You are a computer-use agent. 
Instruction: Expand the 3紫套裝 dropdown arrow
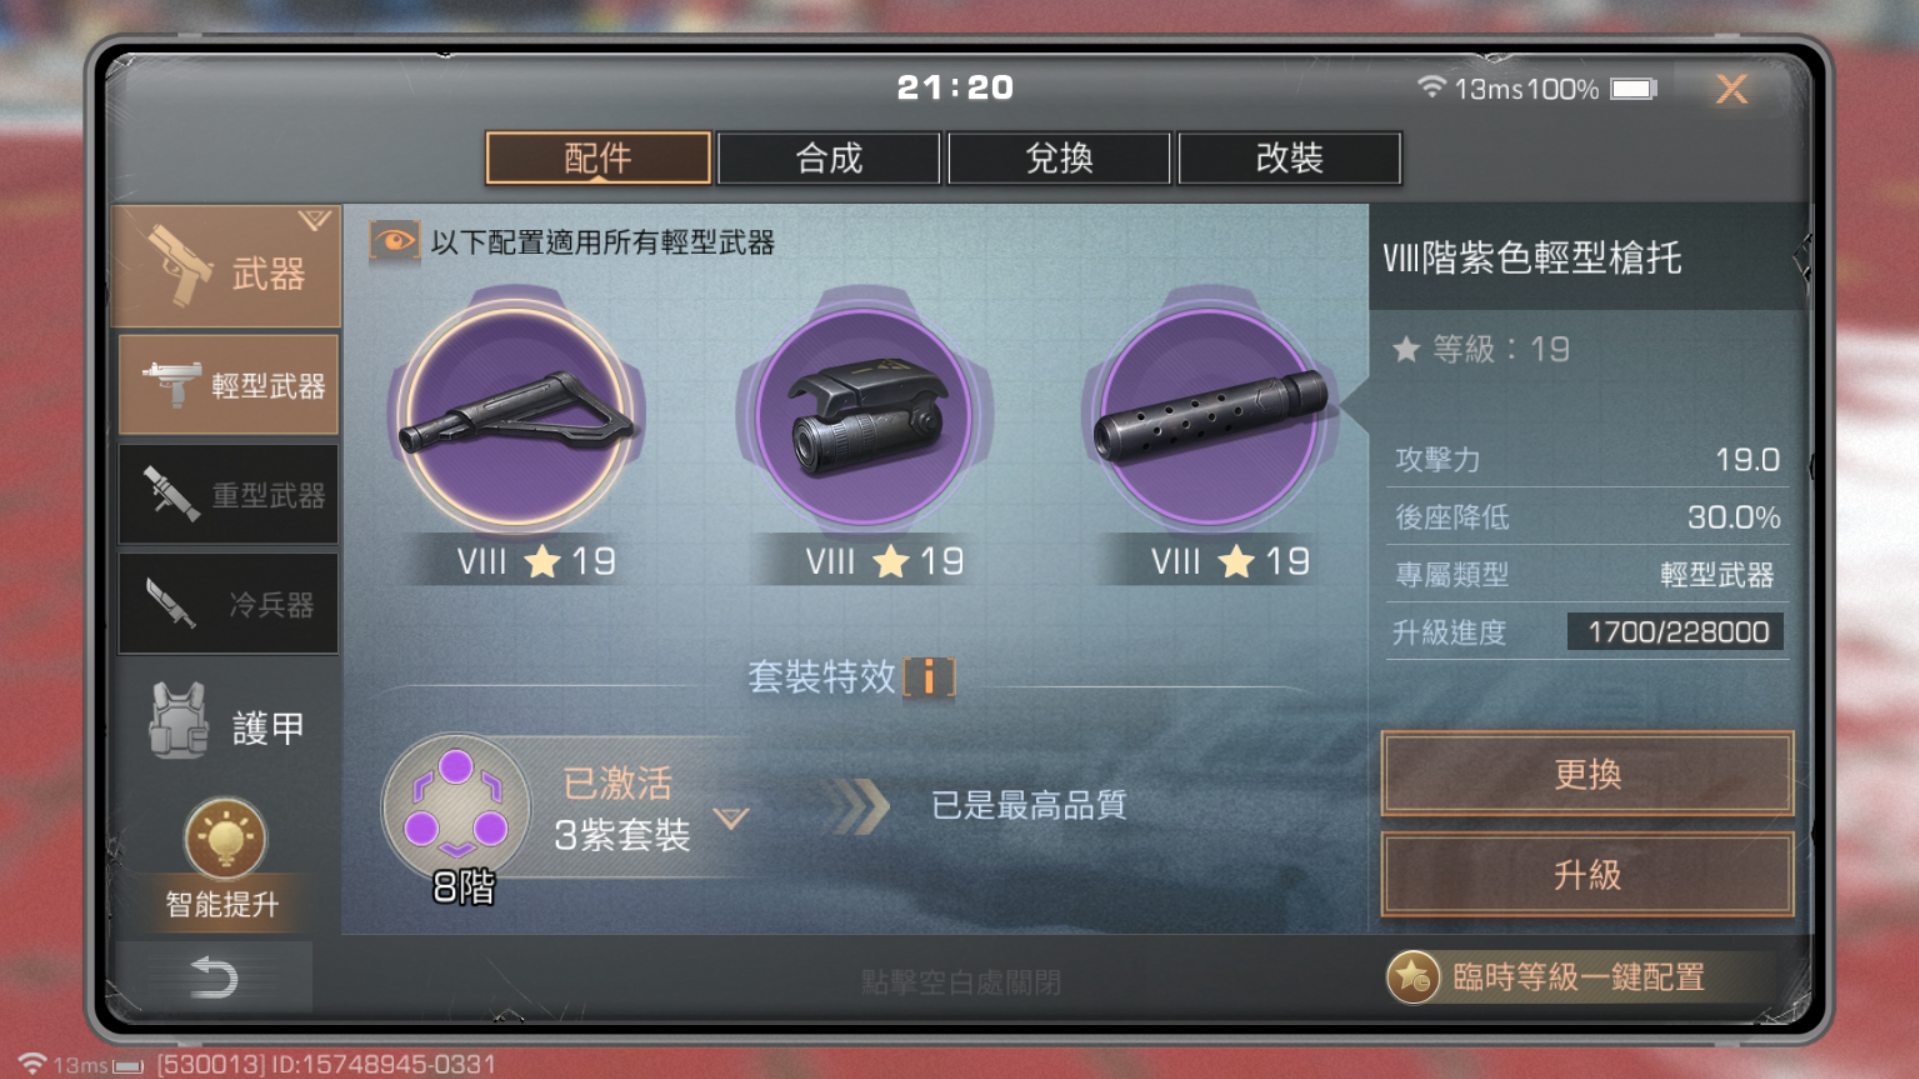click(x=732, y=819)
